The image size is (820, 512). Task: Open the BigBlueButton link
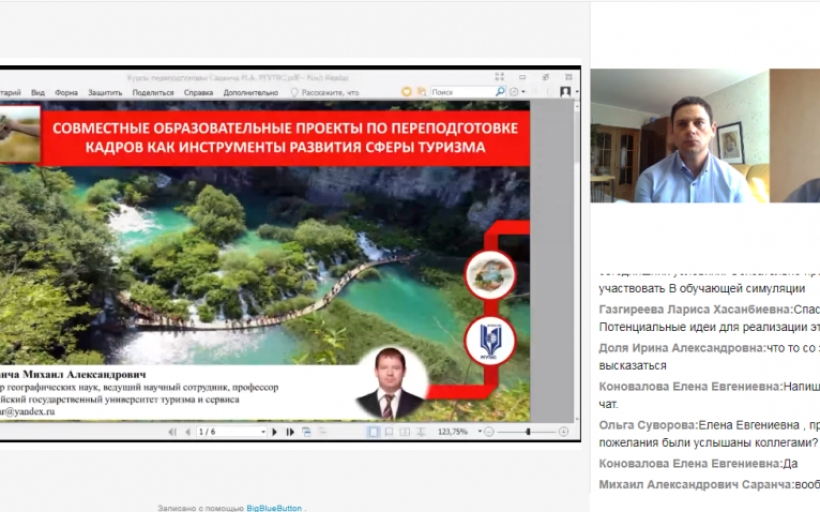pos(274,508)
